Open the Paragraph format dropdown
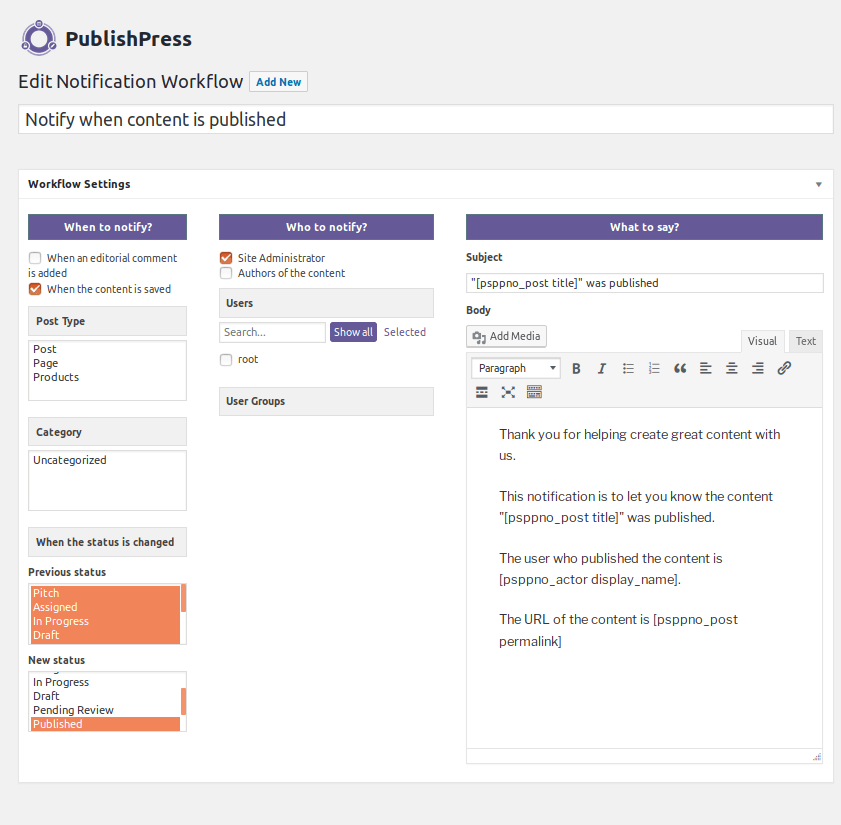 (x=515, y=368)
